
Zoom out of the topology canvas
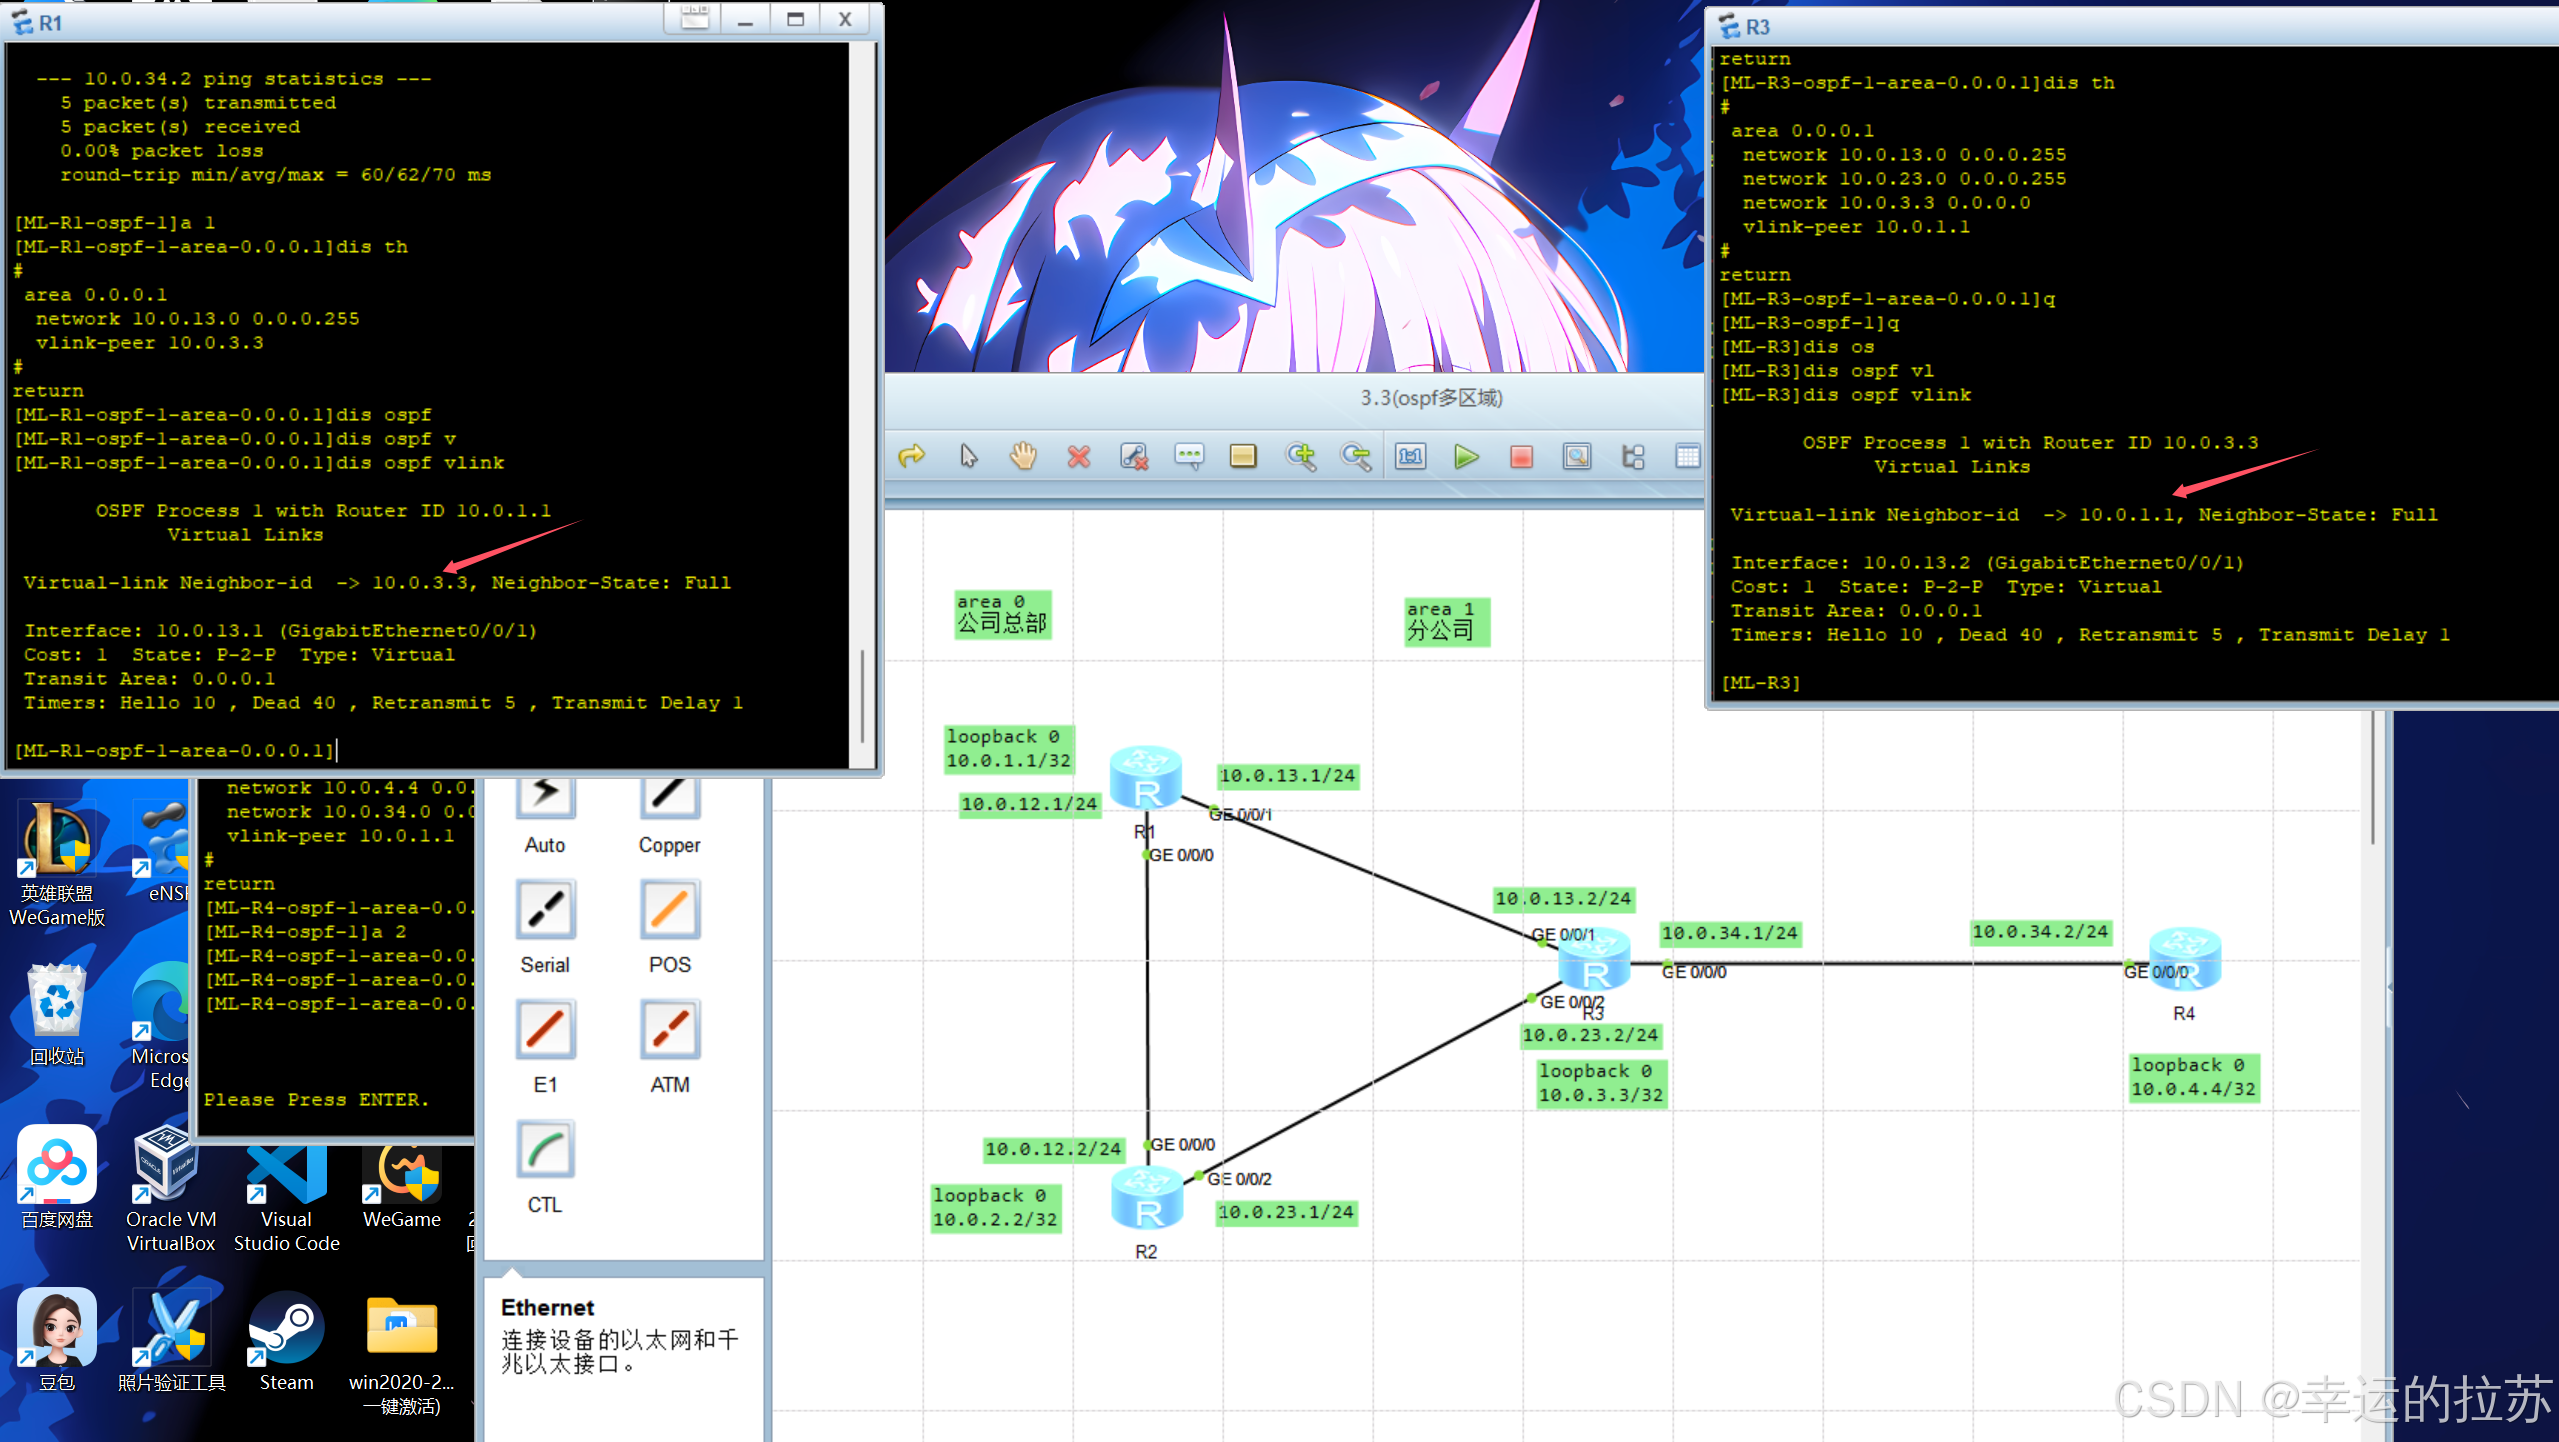1355,457
